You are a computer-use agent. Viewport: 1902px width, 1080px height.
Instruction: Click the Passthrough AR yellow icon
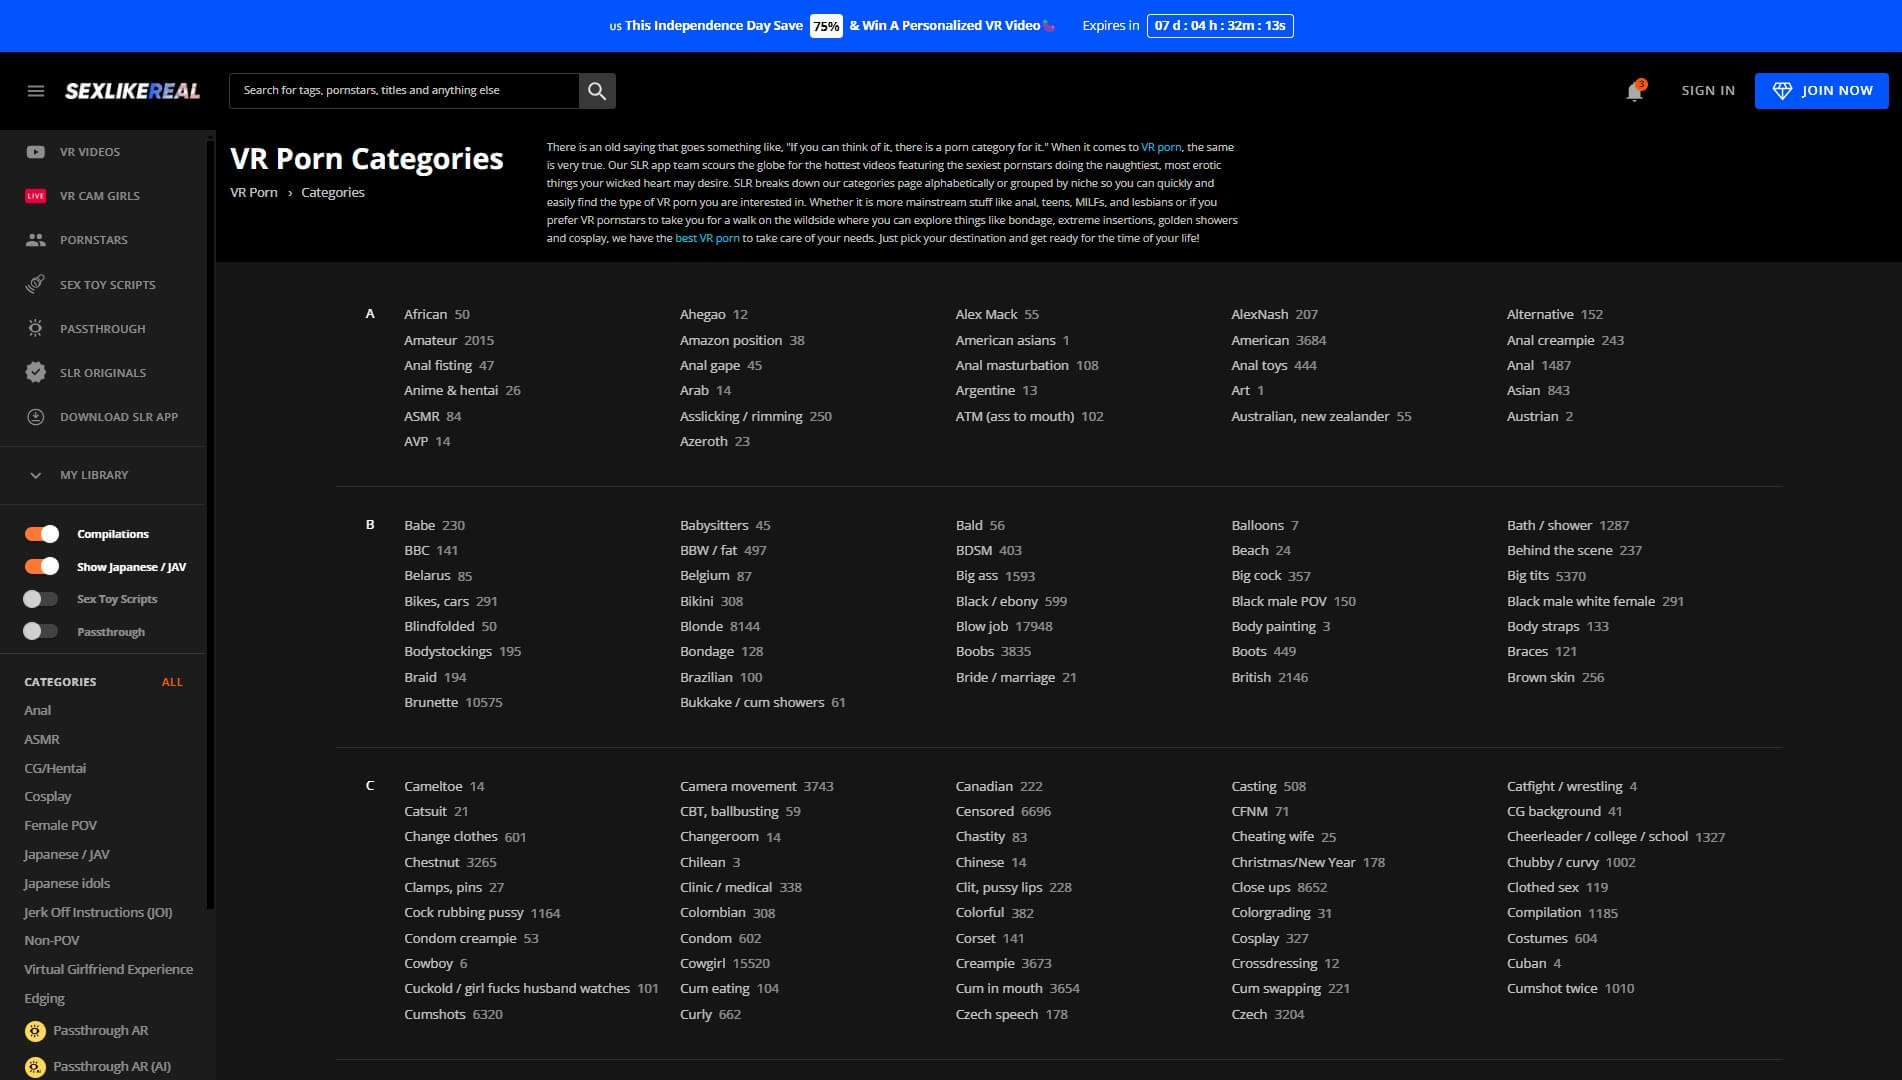[x=35, y=1031]
